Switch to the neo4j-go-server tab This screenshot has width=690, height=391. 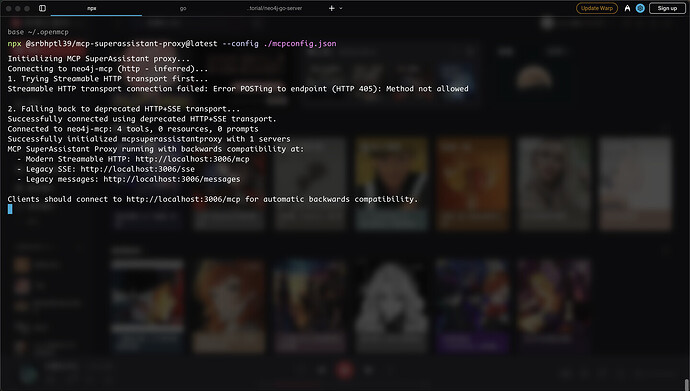pyautogui.click(x=275, y=8)
